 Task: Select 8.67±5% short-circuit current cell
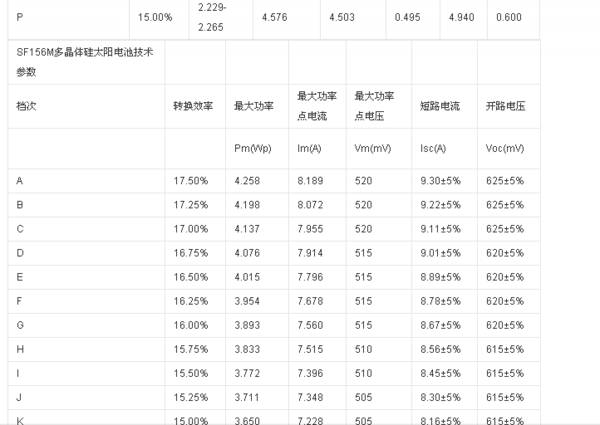[440, 325]
